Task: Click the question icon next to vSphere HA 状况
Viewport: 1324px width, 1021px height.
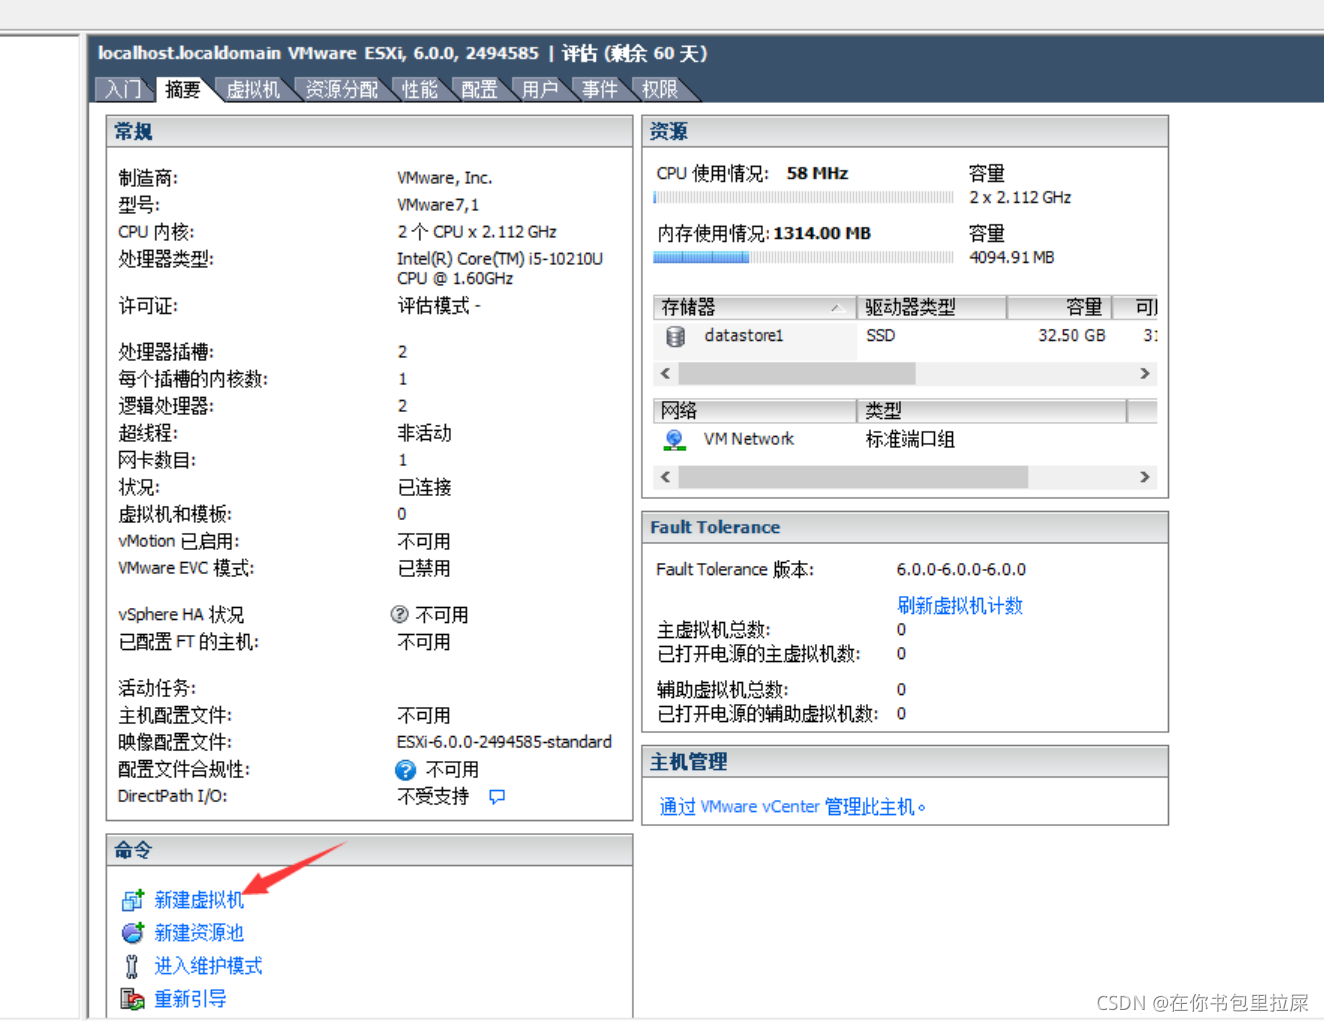Action: tap(400, 614)
